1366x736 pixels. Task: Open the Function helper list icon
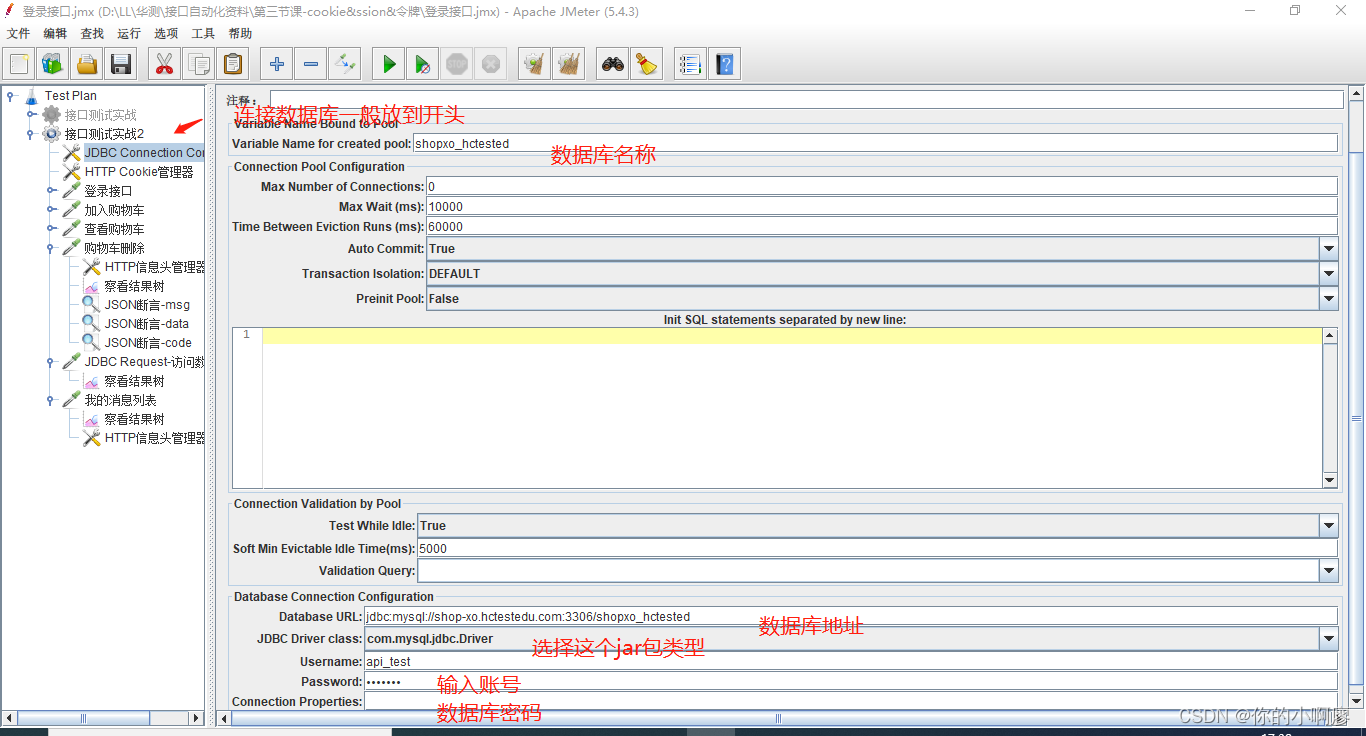tap(690, 65)
